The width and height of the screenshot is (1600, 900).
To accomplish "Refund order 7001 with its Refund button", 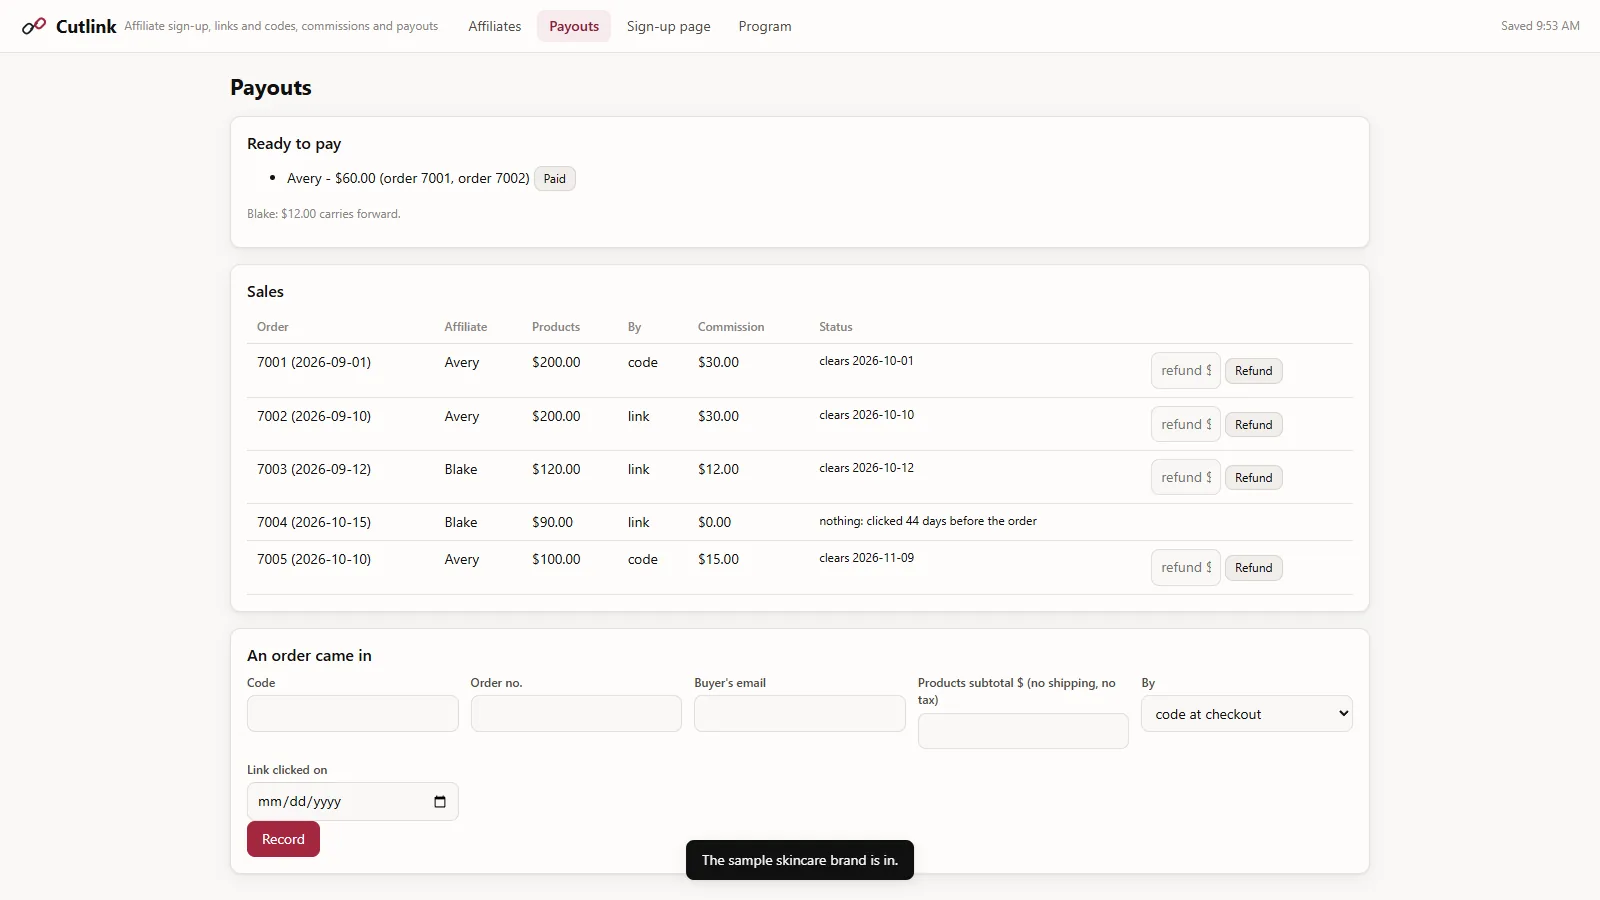I will tap(1254, 371).
